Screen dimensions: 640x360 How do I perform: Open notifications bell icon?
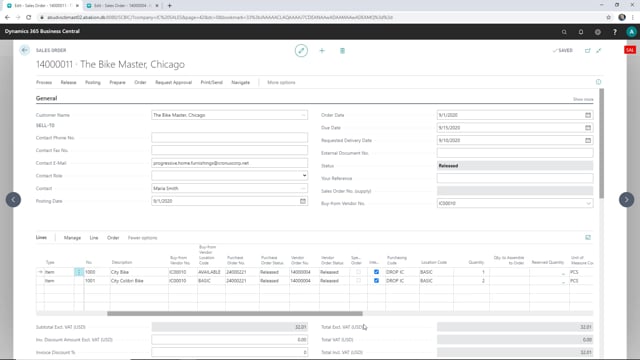581,32
